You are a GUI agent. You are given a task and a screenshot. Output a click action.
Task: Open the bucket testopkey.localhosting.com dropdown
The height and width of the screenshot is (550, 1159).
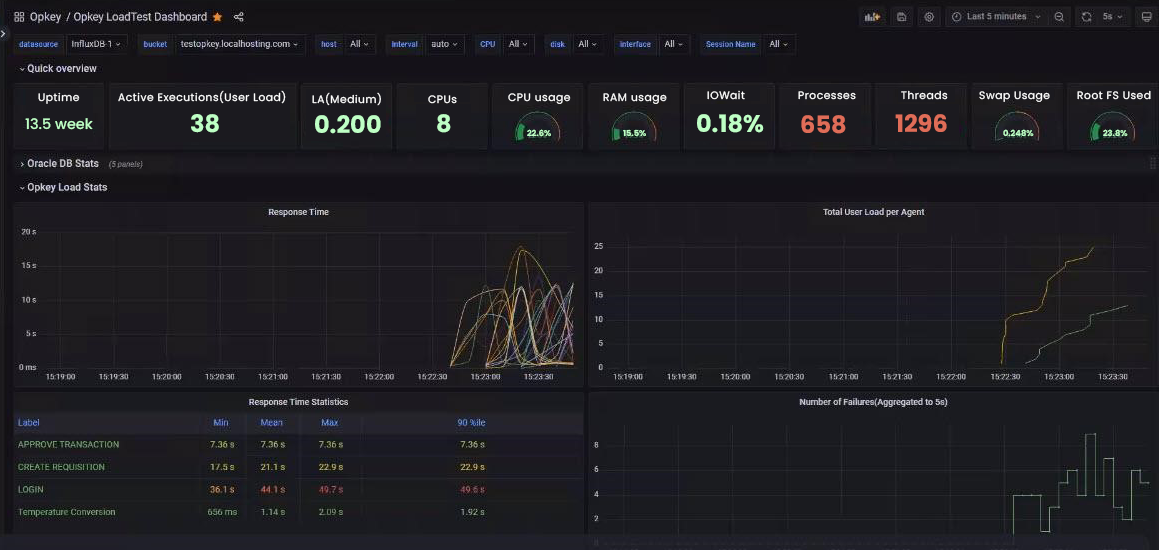[240, 44]
